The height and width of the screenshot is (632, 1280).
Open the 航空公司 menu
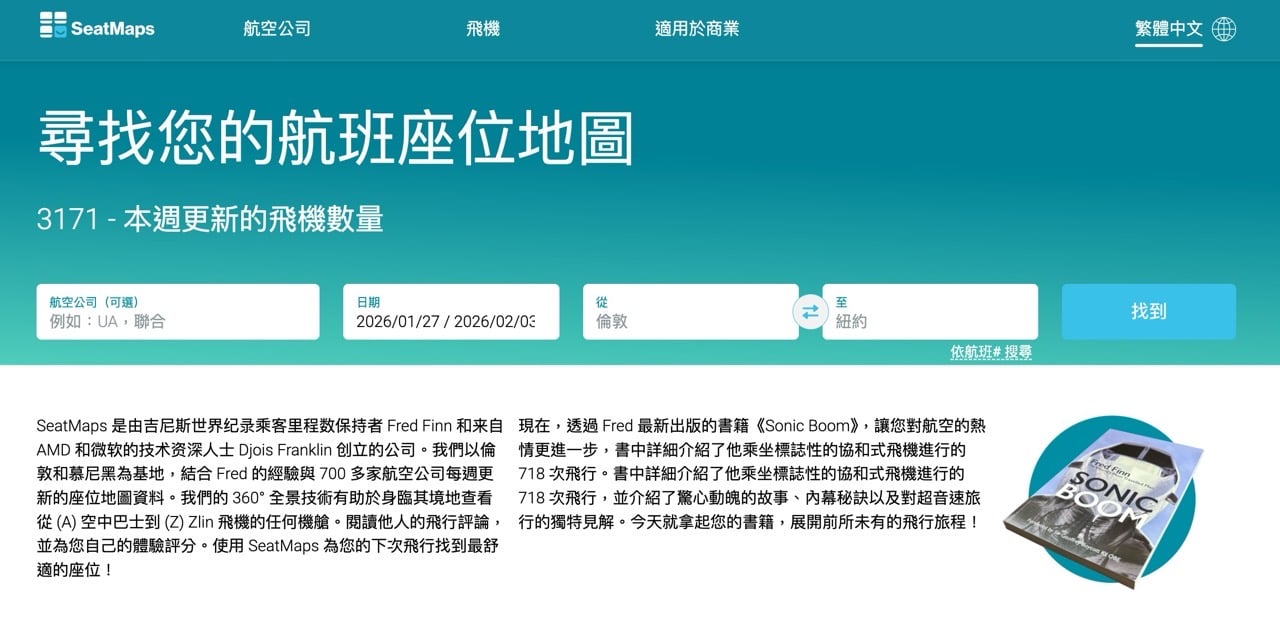click(x=277, y=28)
